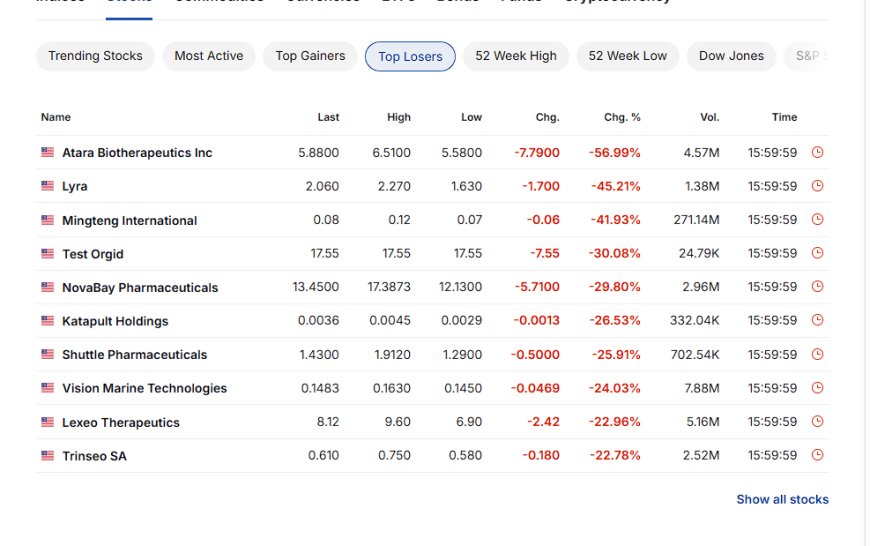Click the 332.04K volume value

tap(695, 320)
